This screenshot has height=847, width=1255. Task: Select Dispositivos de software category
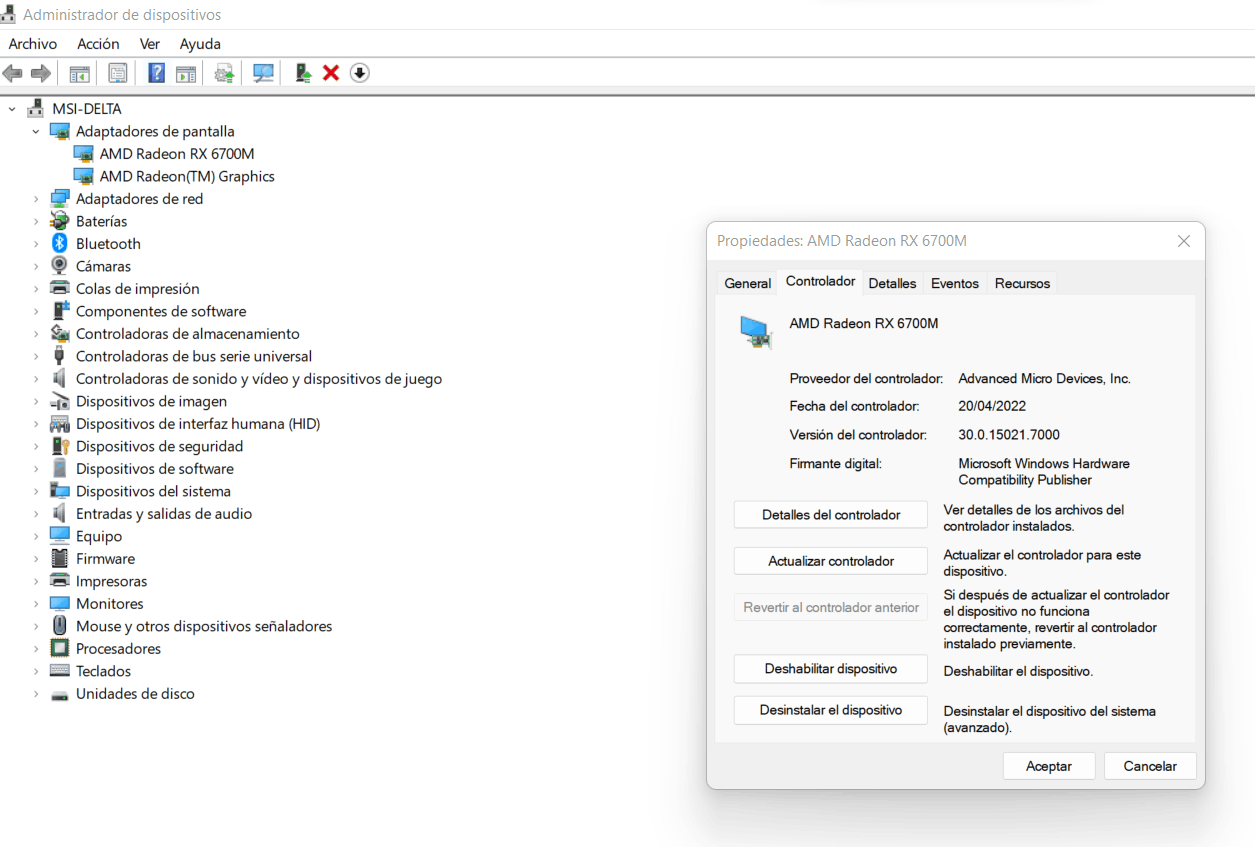coord(155,469)
